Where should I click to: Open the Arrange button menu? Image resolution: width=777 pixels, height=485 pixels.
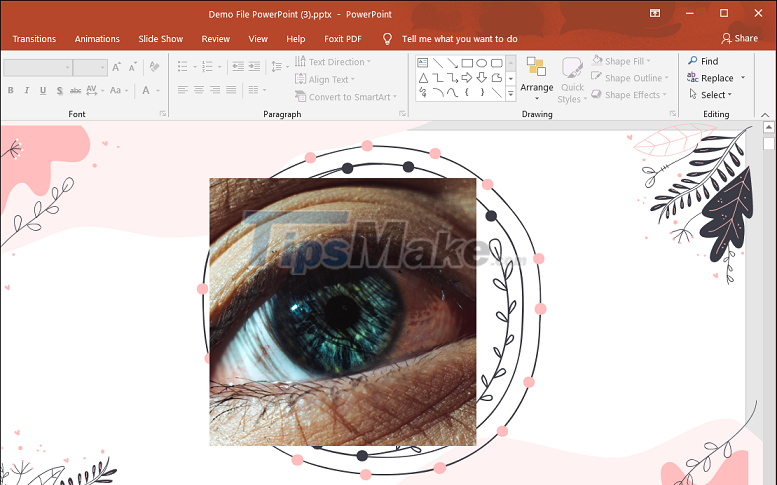click(x=537, y=79)
